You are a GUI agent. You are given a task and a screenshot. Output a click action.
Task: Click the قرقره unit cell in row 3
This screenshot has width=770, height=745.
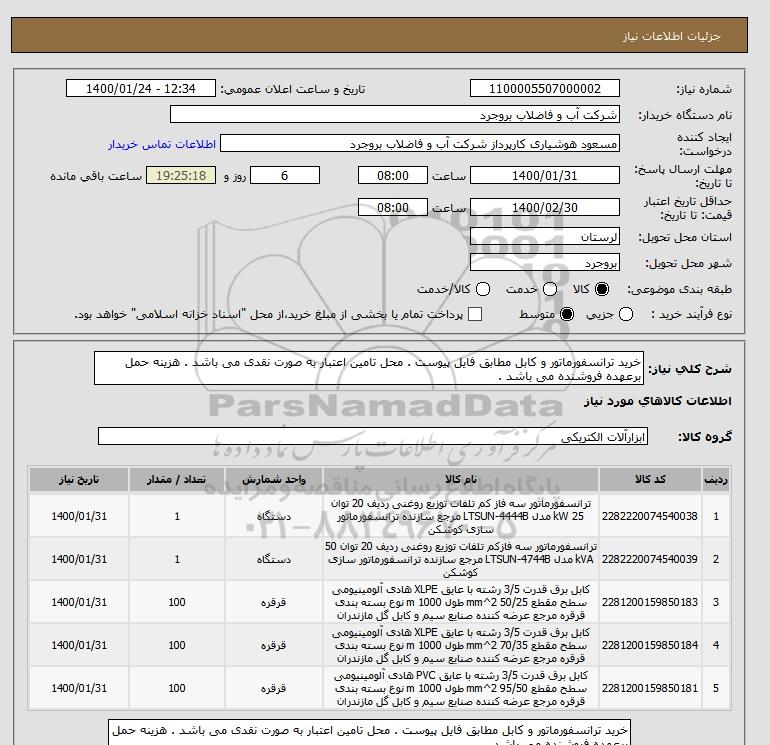(x=274, y=602)
